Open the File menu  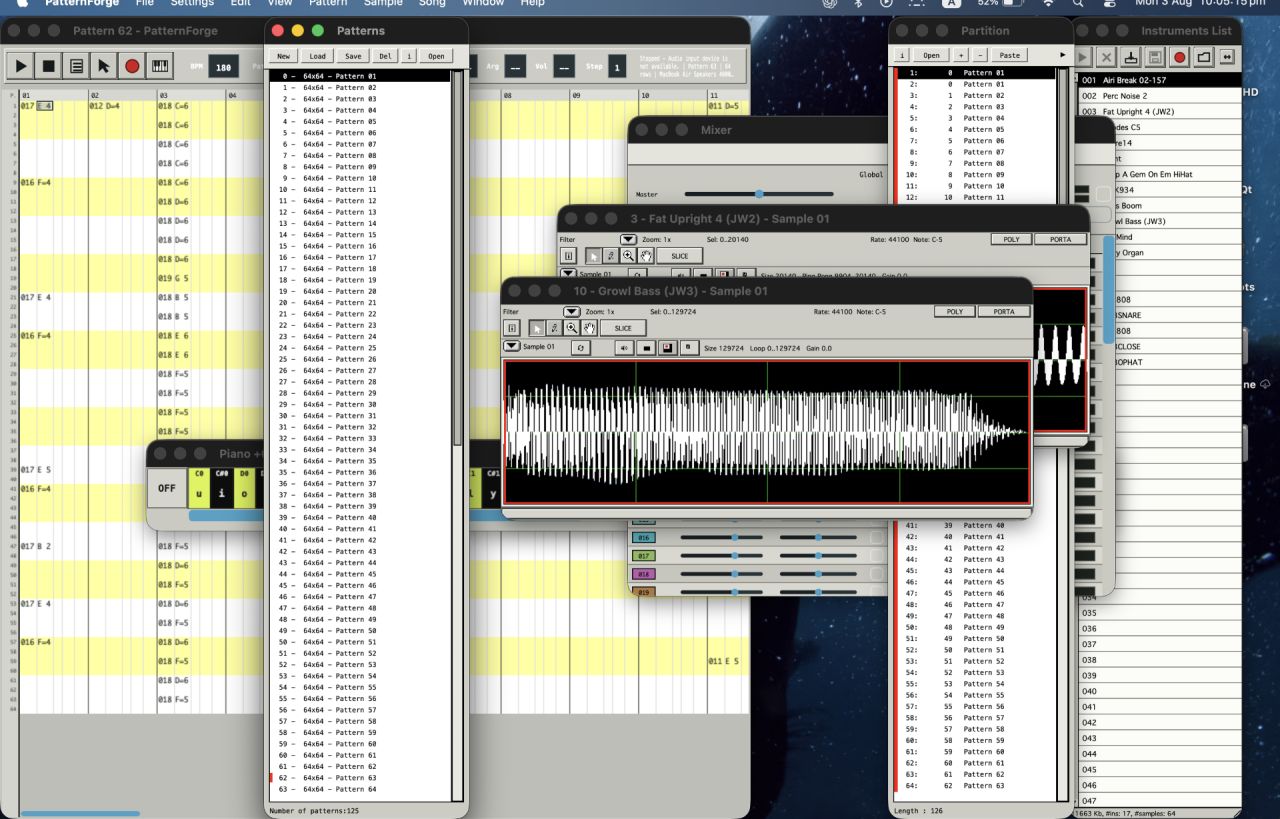145,3
